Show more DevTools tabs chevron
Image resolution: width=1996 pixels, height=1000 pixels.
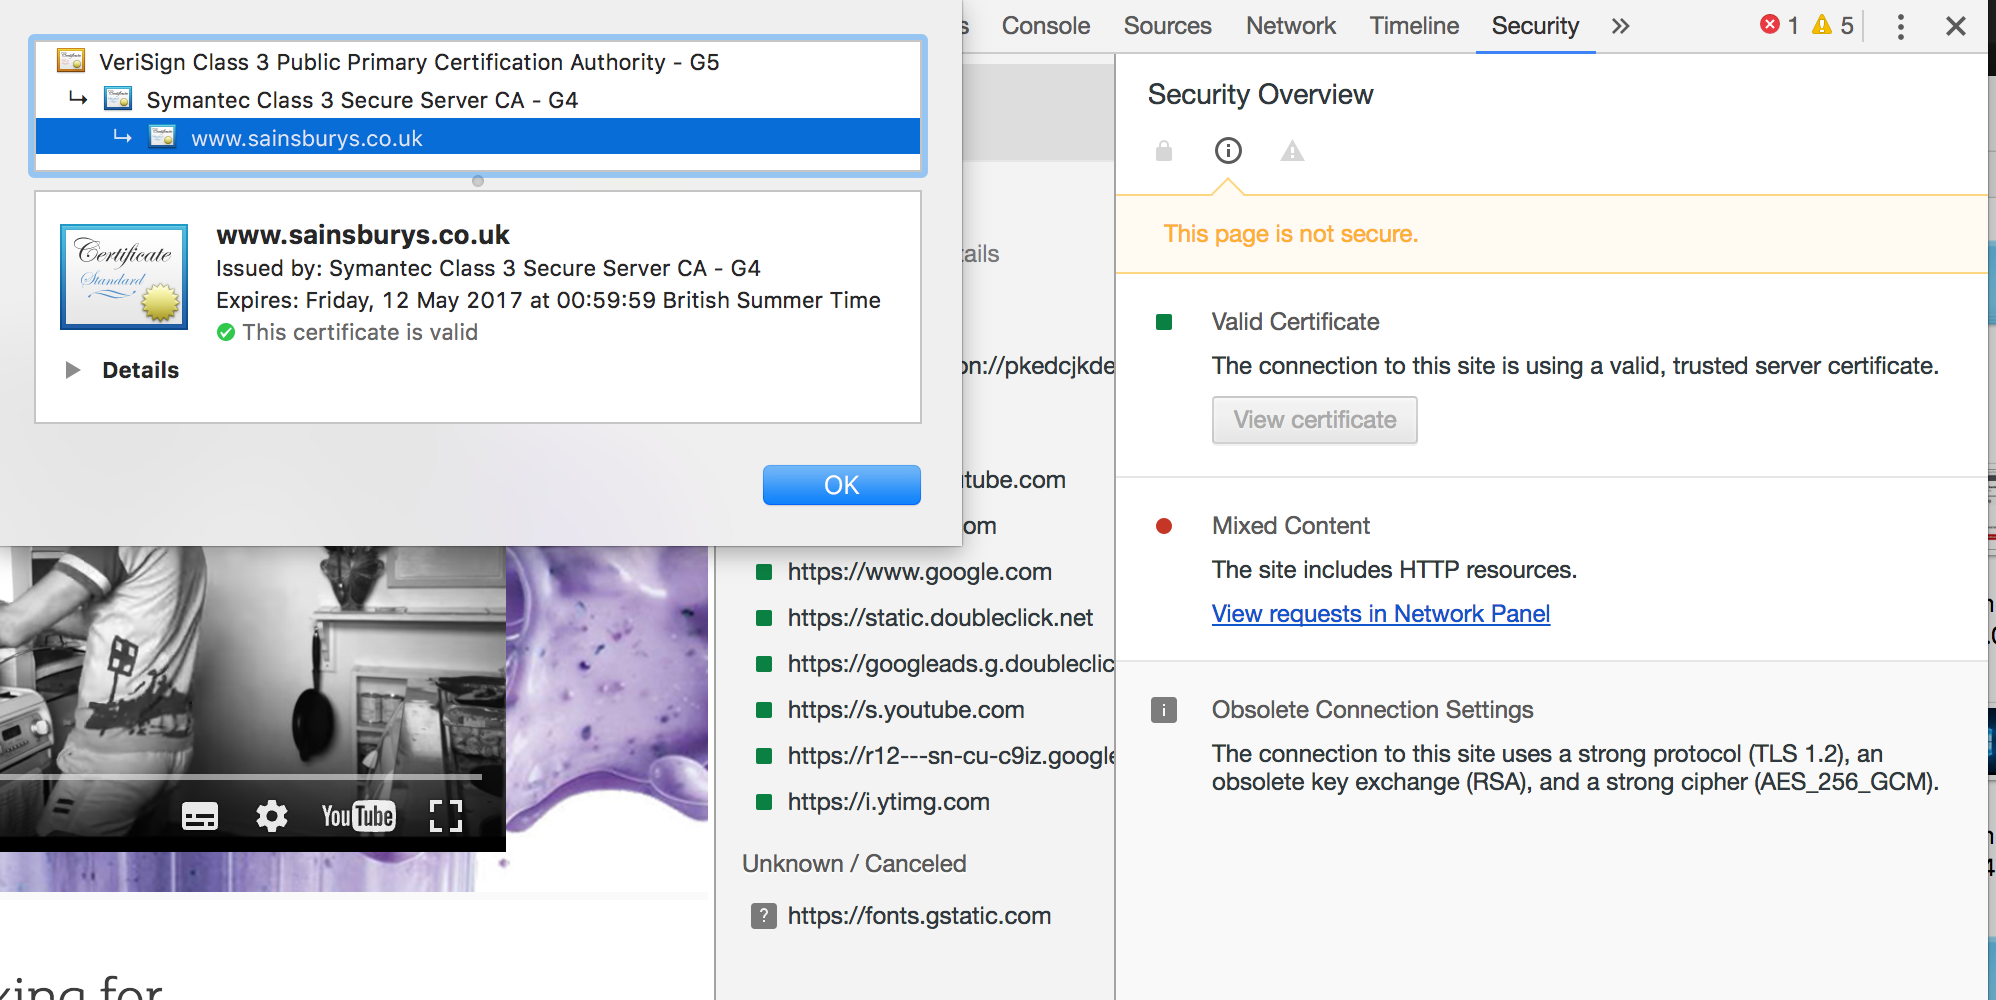click(1621, 26)
